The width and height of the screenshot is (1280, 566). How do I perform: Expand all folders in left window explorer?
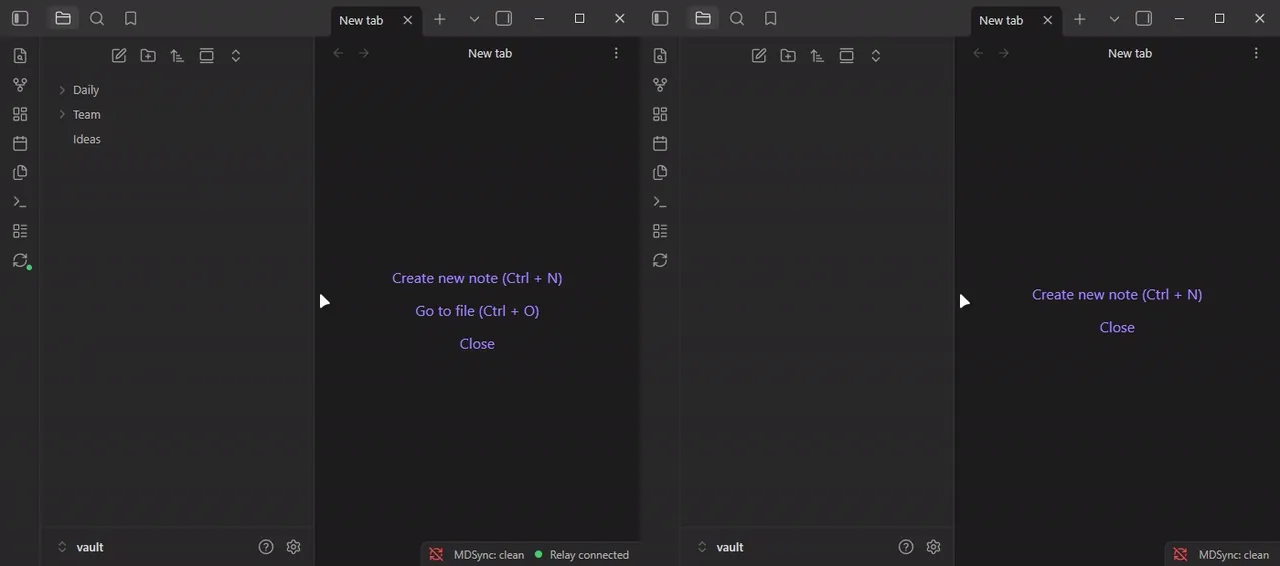236,56
